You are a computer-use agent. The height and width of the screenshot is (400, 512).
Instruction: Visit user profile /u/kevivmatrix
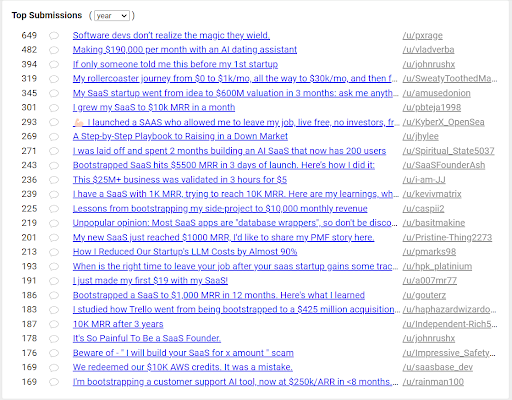click(432, 194)
